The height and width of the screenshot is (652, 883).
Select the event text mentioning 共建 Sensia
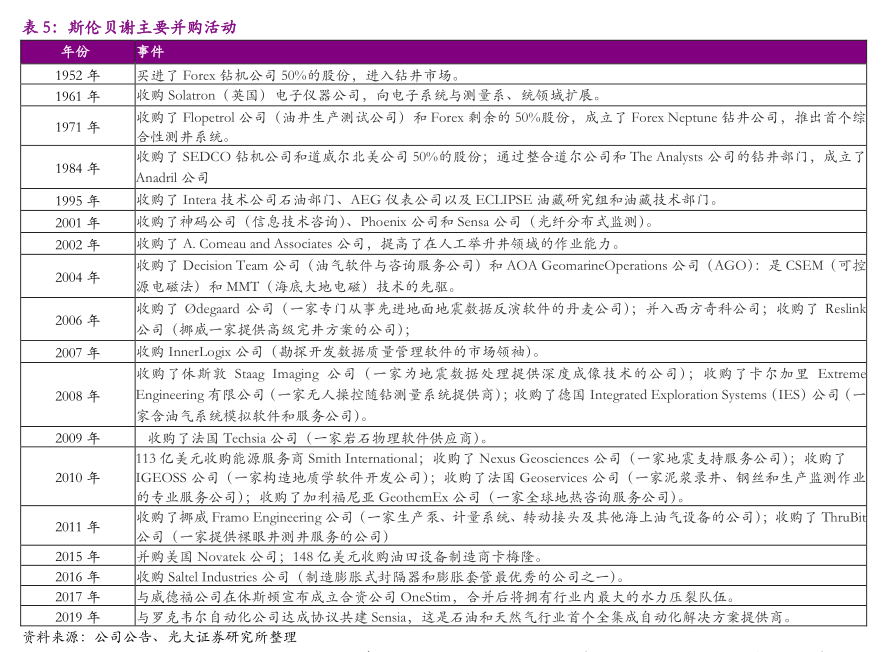pos(464,617)
